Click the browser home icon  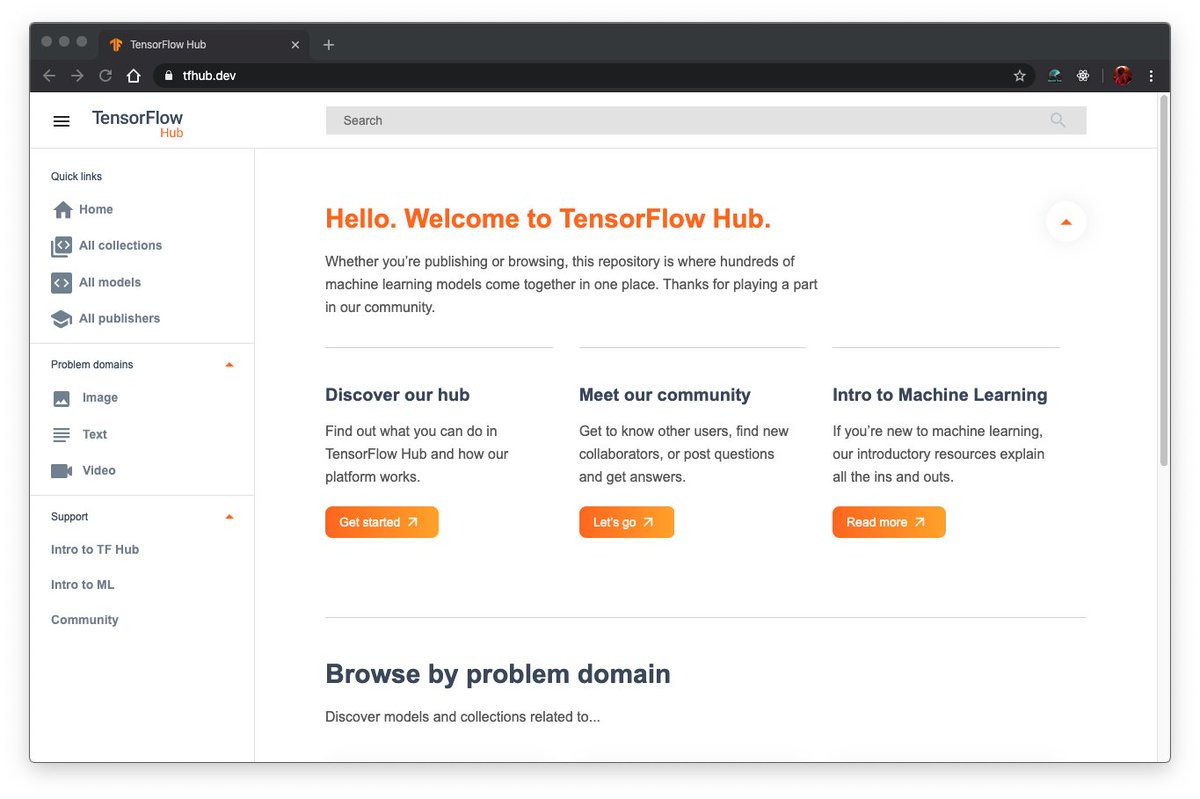(x=133, y=76)
